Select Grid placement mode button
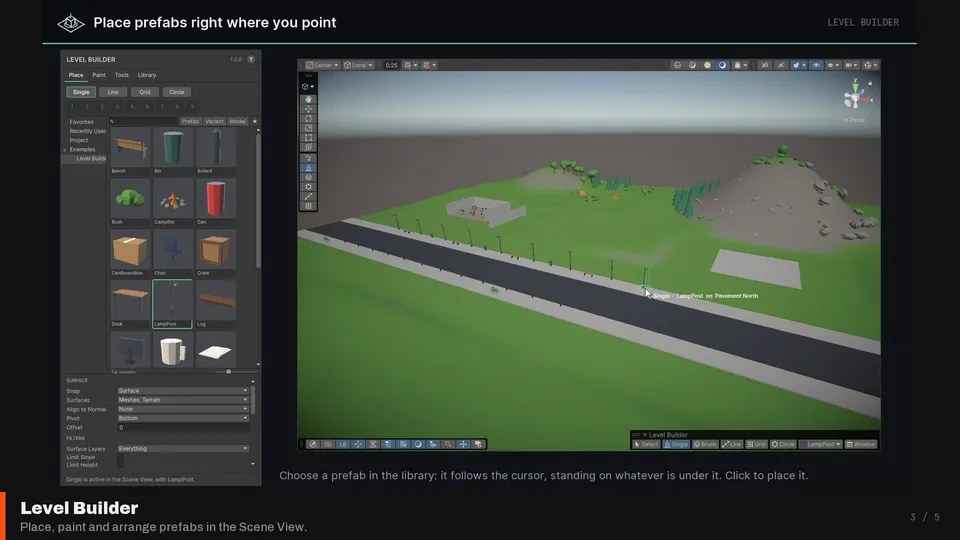 (x=144, y=92)
